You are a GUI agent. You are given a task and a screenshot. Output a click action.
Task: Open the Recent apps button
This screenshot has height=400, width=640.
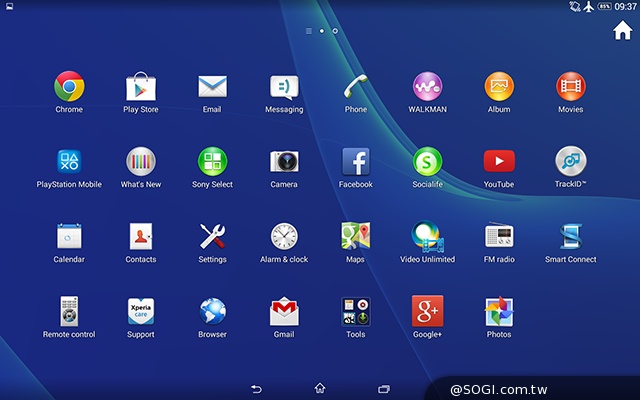tap(384, 389)
